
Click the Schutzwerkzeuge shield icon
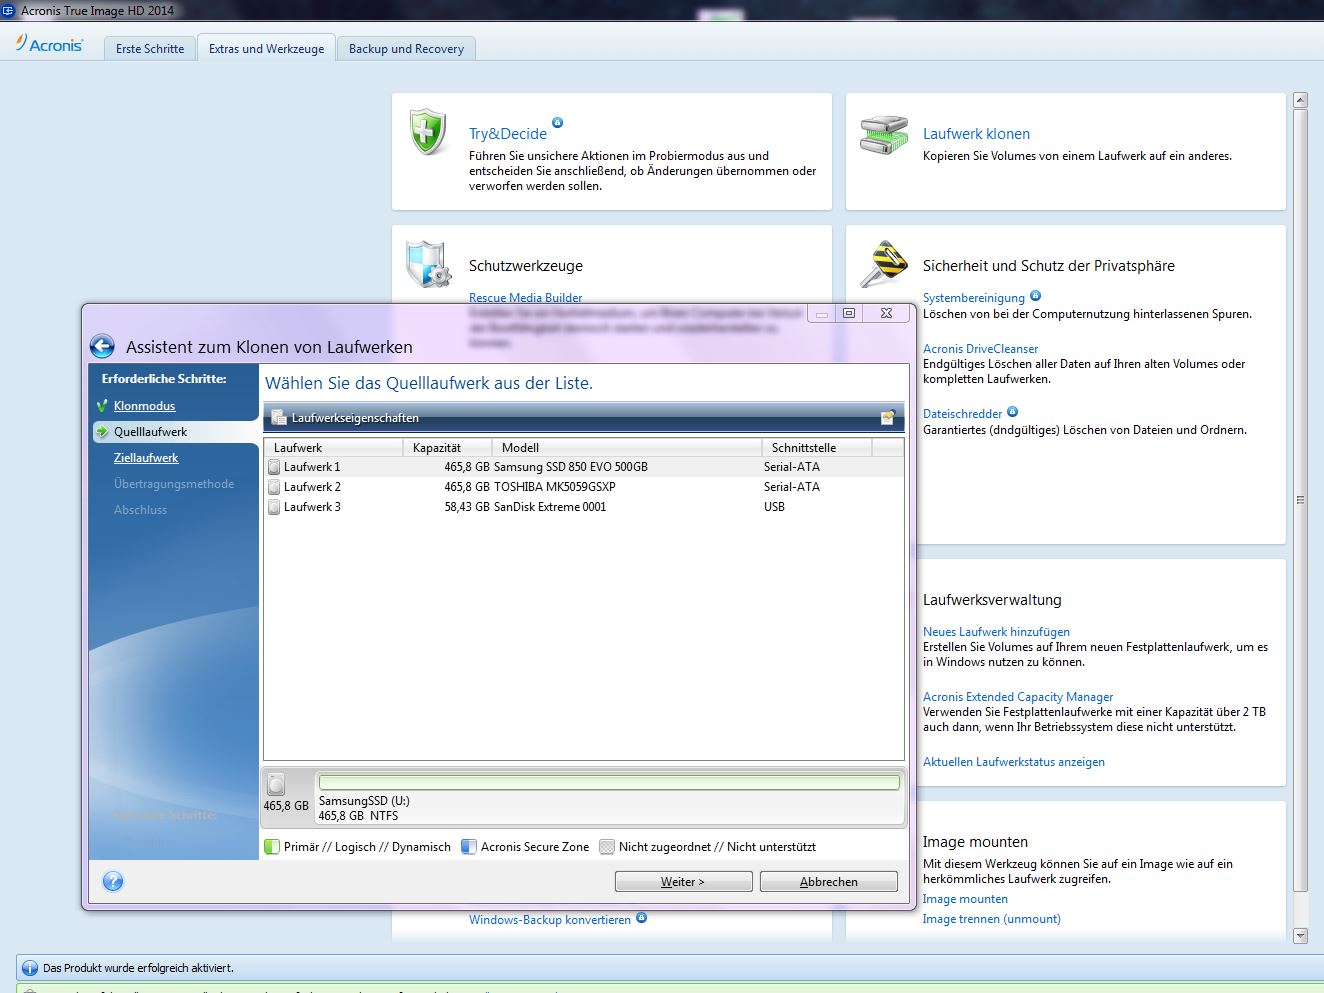click(x=428, y=264)
